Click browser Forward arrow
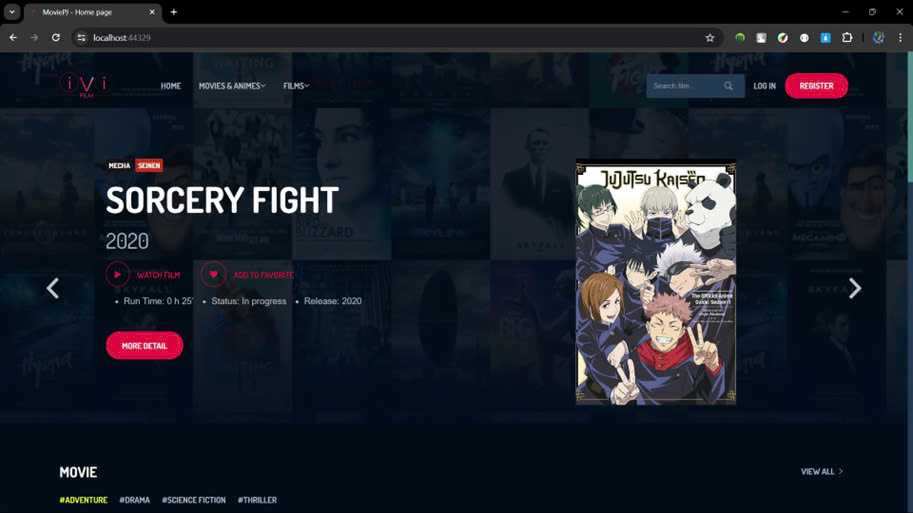Viewport: 913px width, 513px height. (x=34, y=37)
